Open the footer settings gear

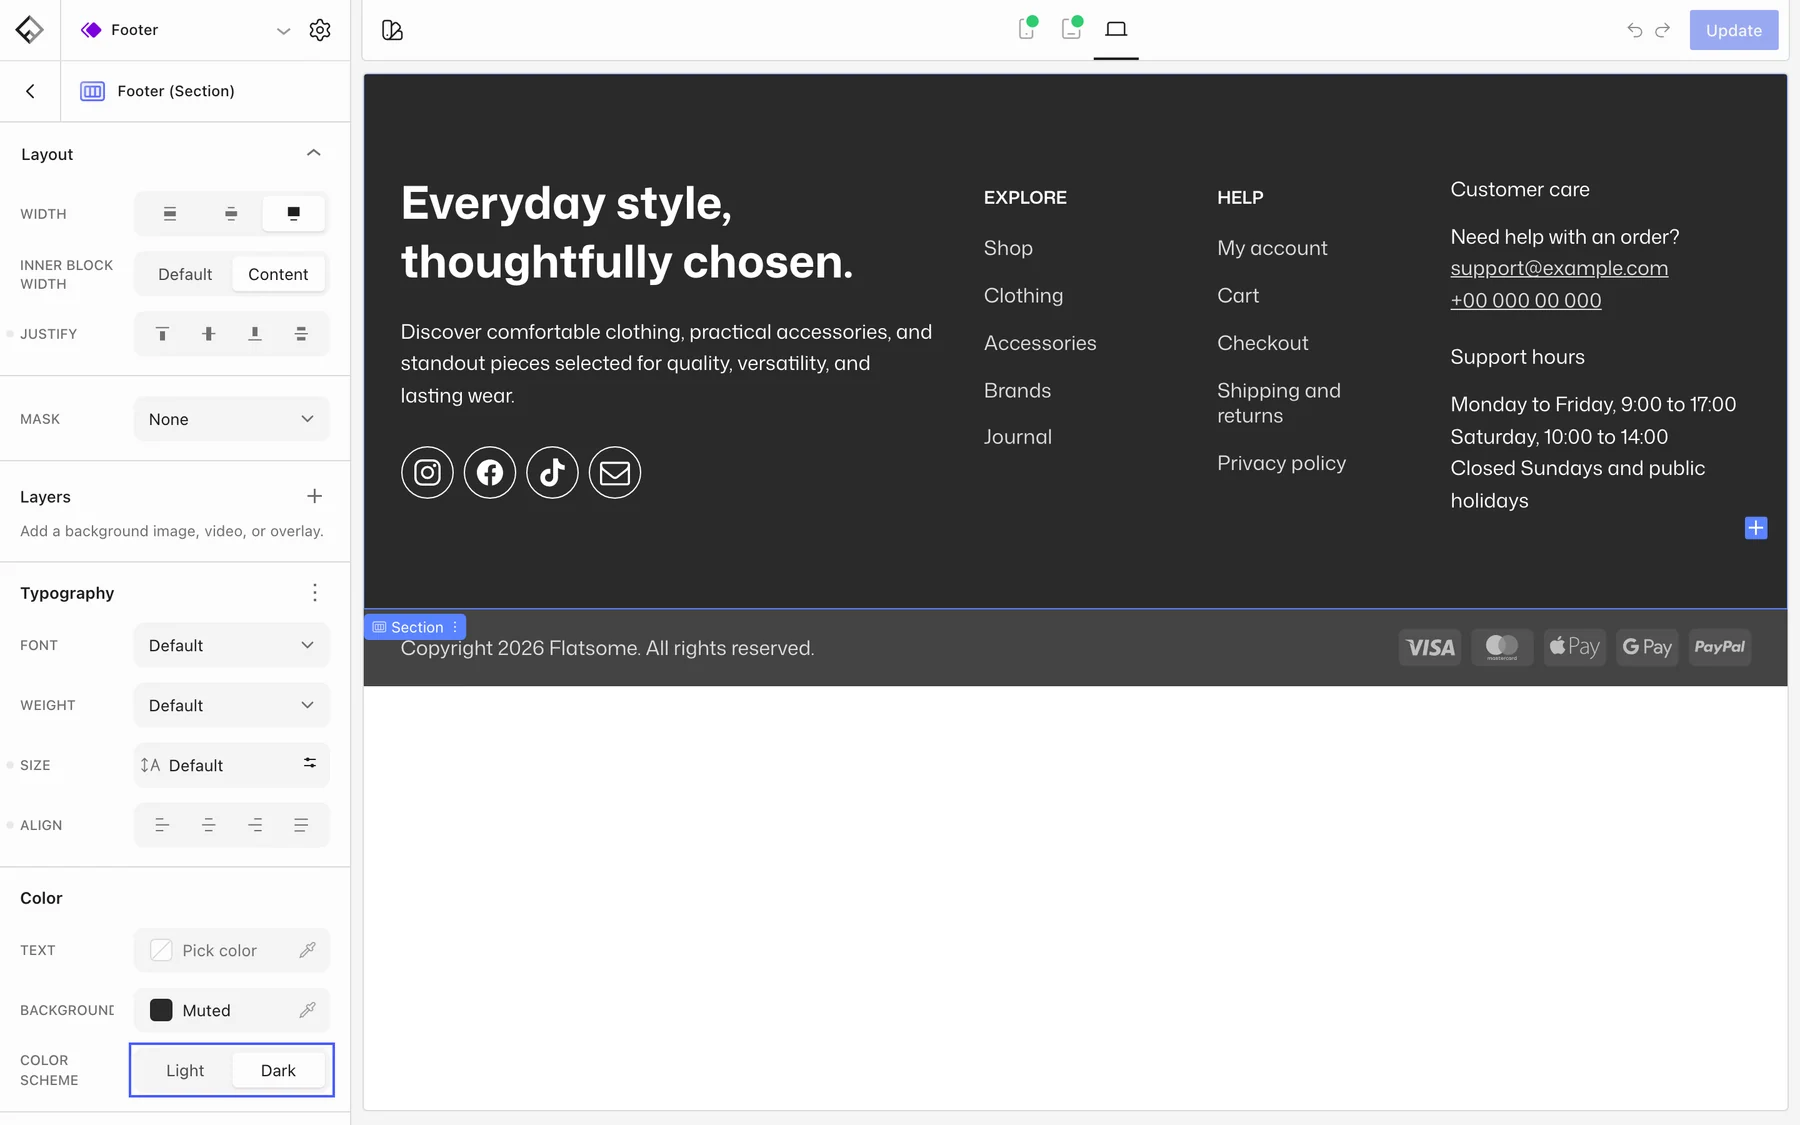tap(320, 30)
